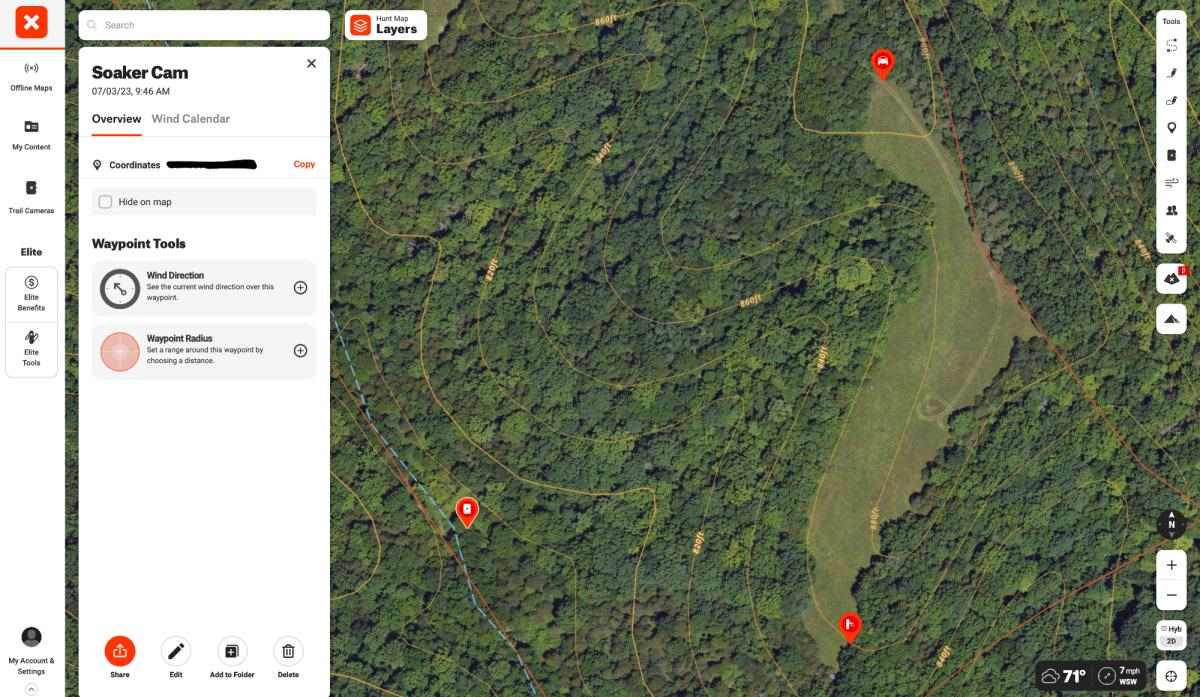This screenshot has height=697, width=1200.
Task: Open Trail Cameras section
Action: (x=31, y=197)
